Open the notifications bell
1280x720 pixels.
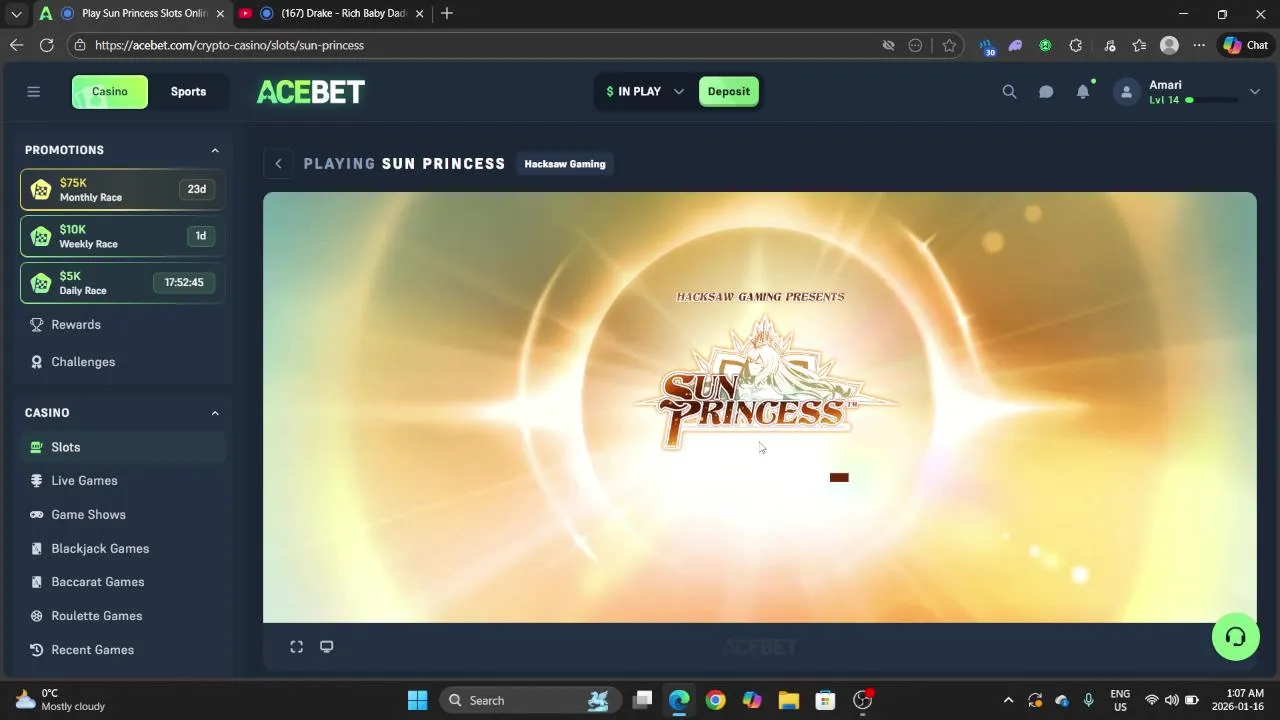[x=1083, y=91]
